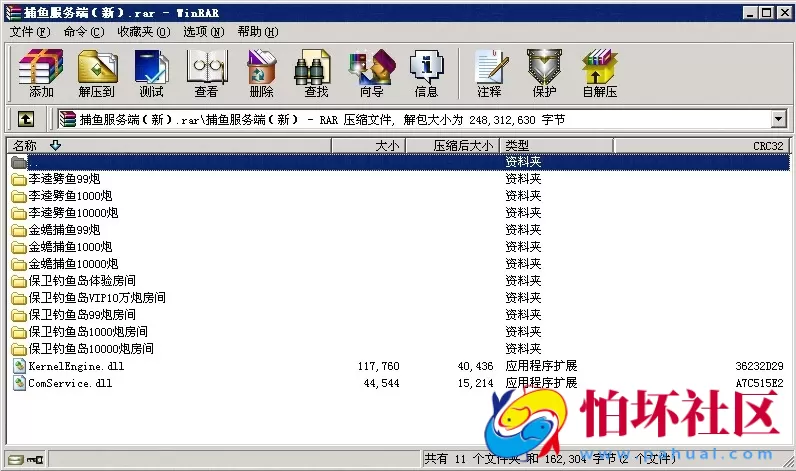Select folder 李逵劈鱼1000炮
Image resolution: width=796 pixels, height=471 pixels.
[70, 196]
